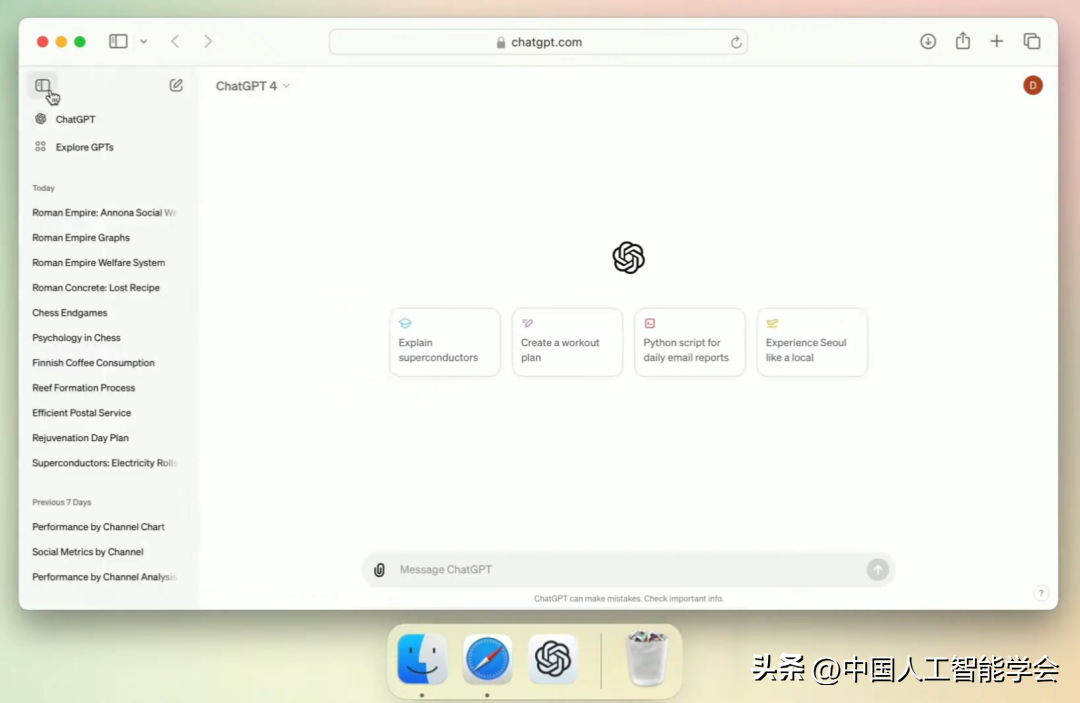Open Safari downloads icon
The width and height of the screenshot is (1080, 703).
click(x=928, y=41)
